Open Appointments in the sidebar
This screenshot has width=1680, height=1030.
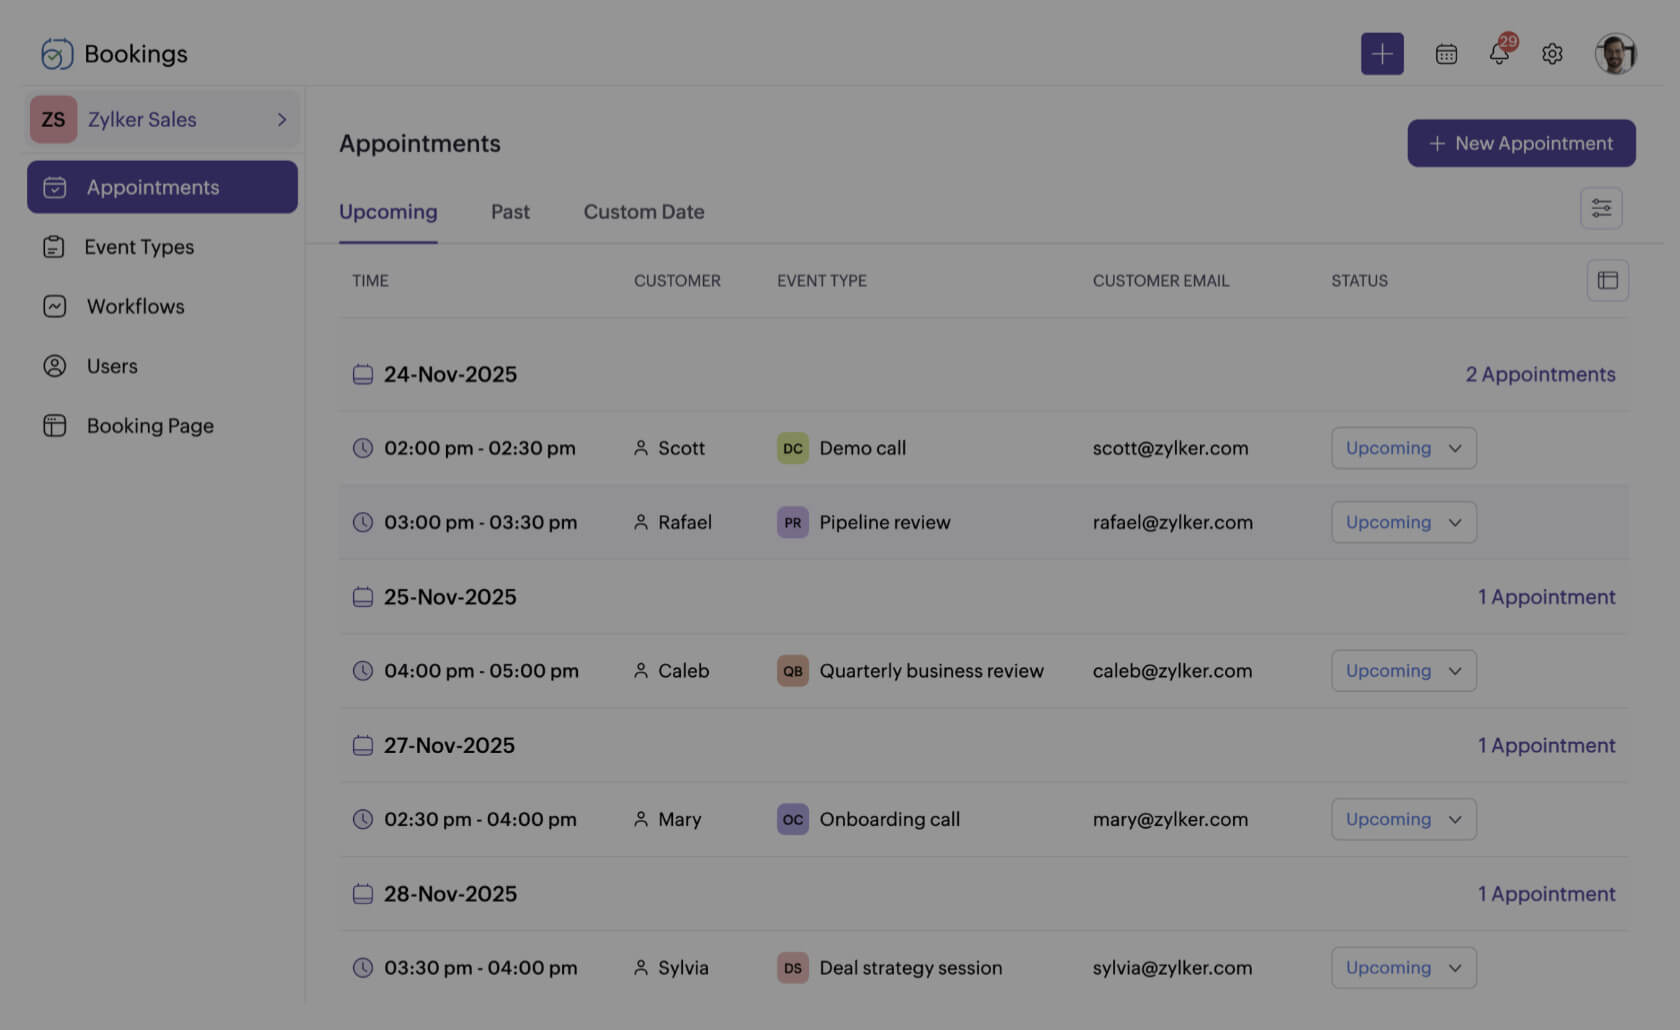click(x=162, y=187)
